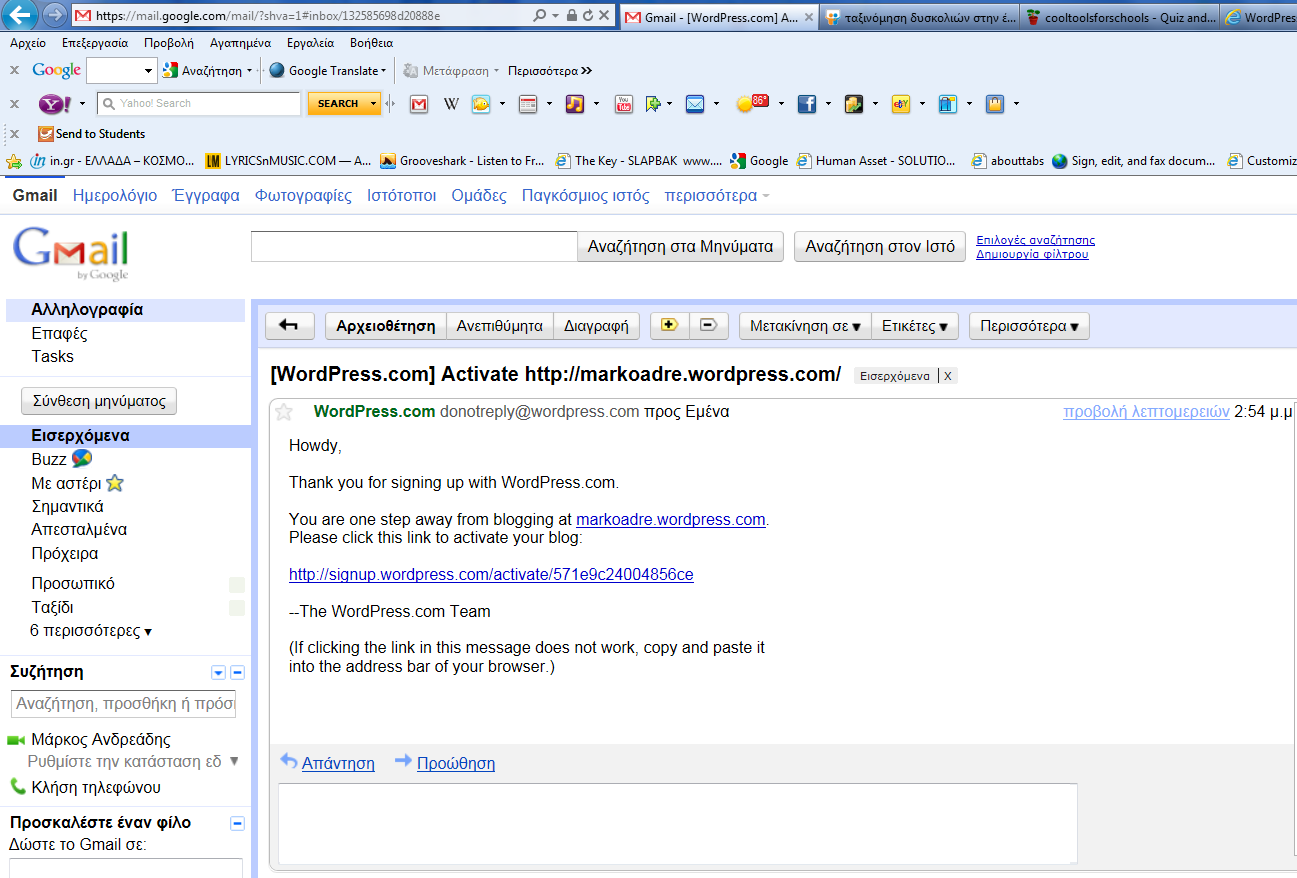
Task: Click the reply arrow icon
Action: tap(289, 761)
